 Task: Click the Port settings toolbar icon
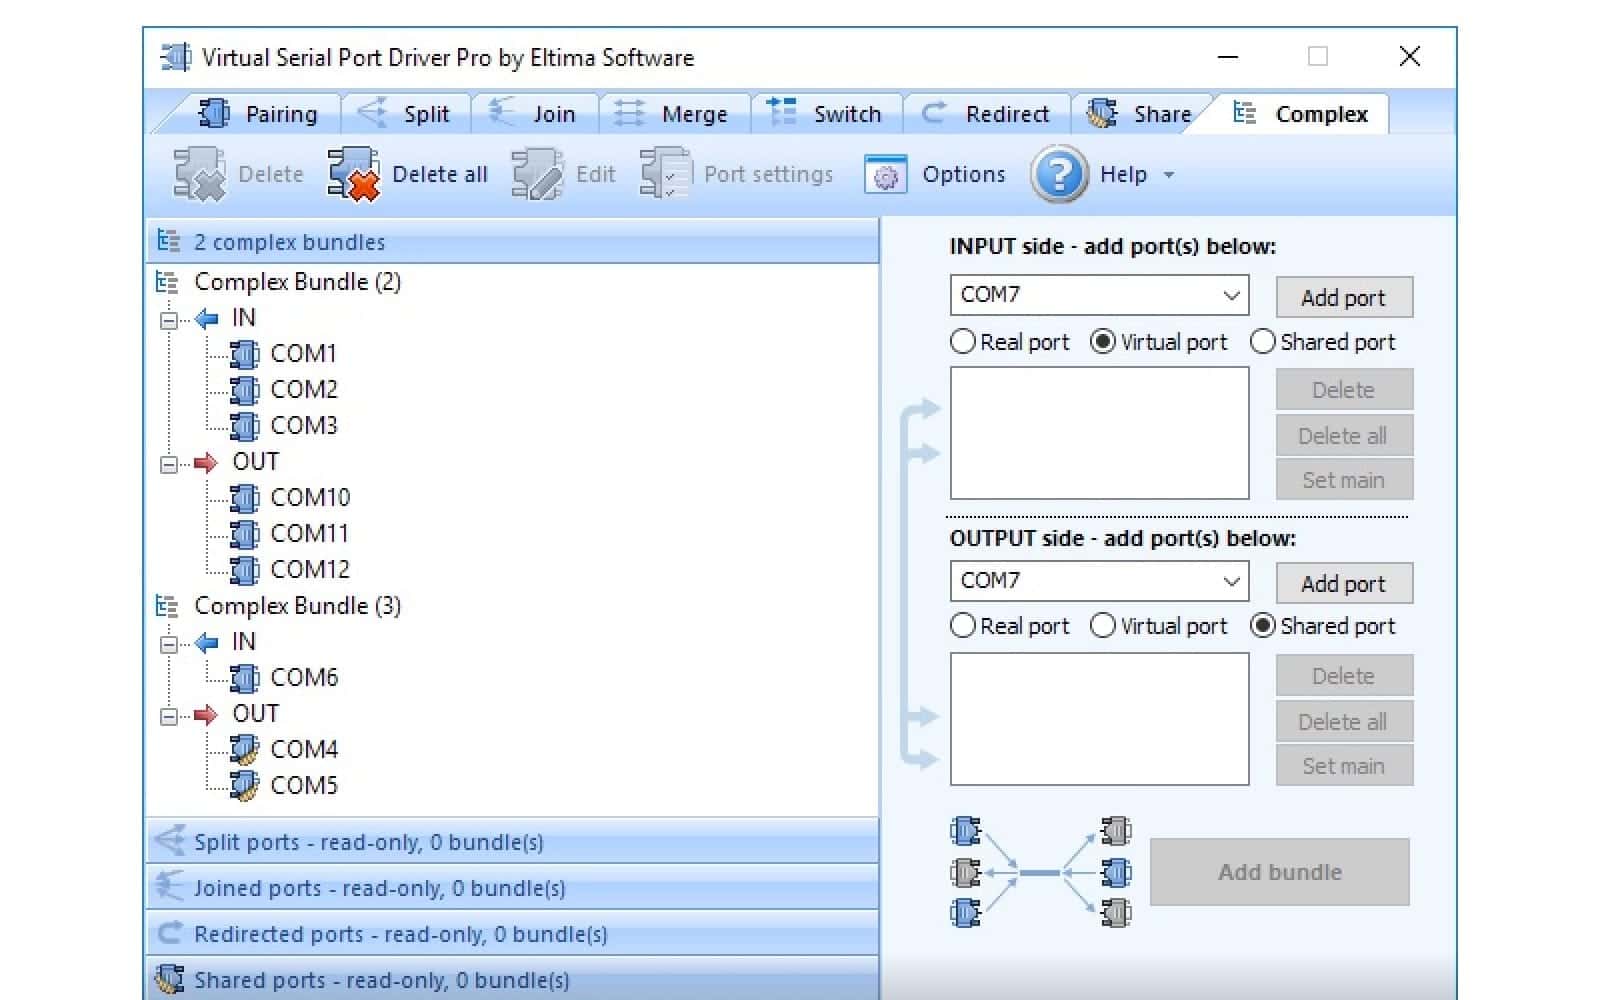pyautogui.click(x=666, y=174)
